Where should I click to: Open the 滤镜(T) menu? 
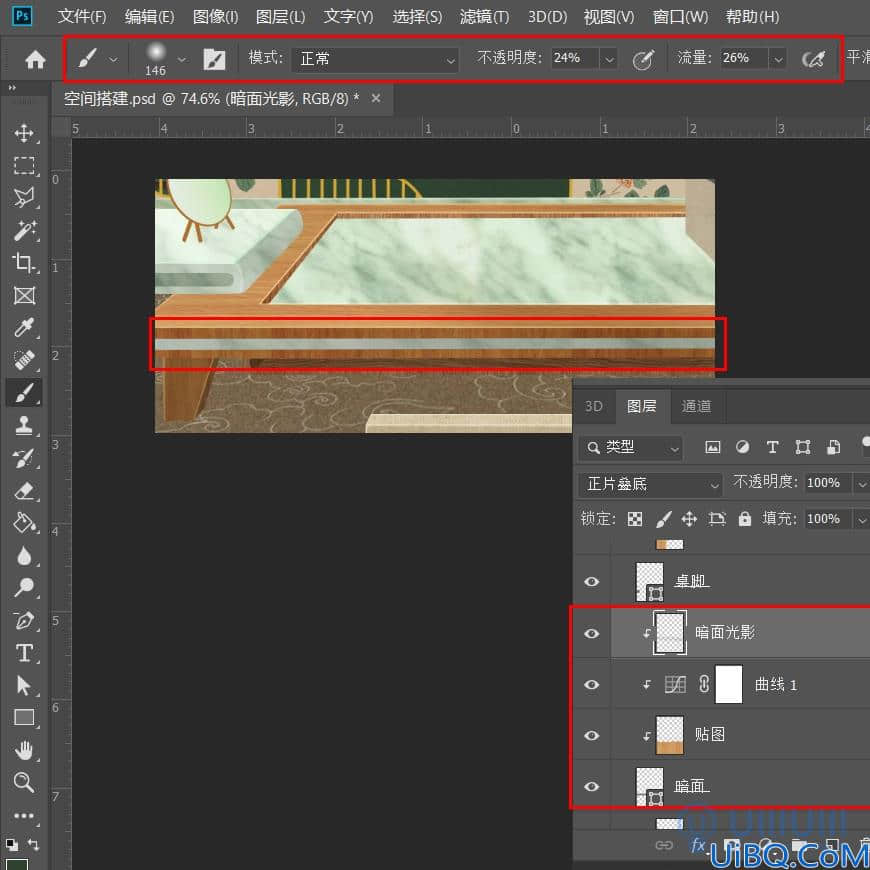(x=484, y=17)
